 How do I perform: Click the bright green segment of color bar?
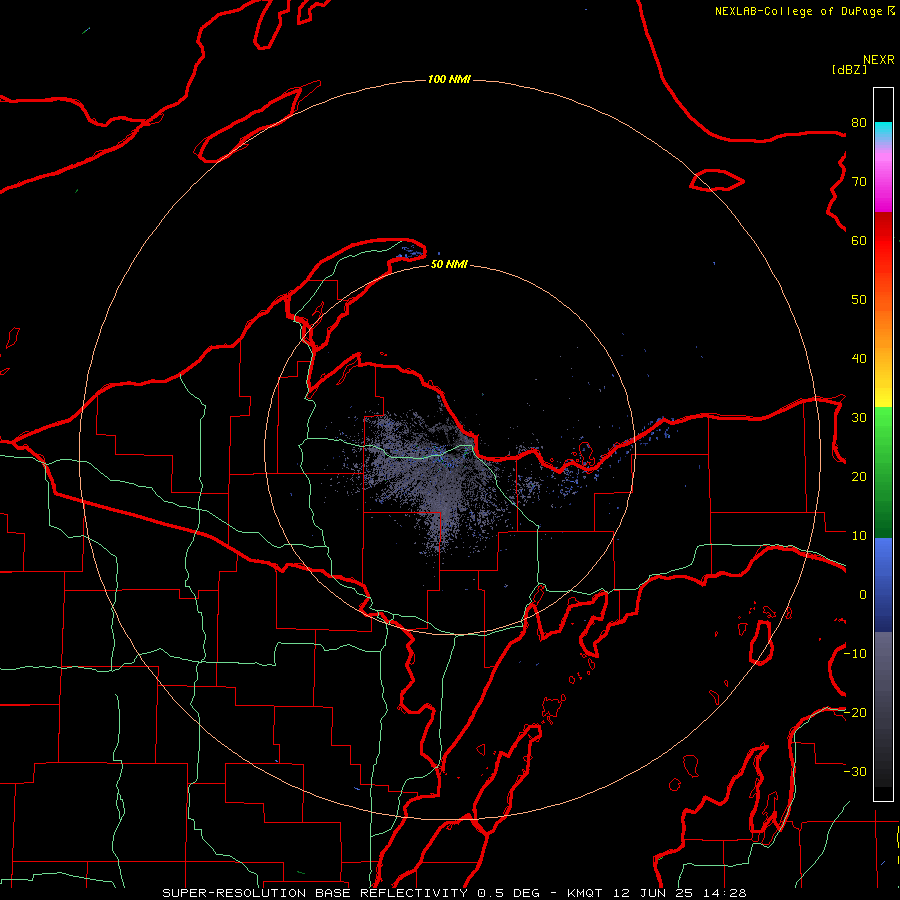click(883, 425)
